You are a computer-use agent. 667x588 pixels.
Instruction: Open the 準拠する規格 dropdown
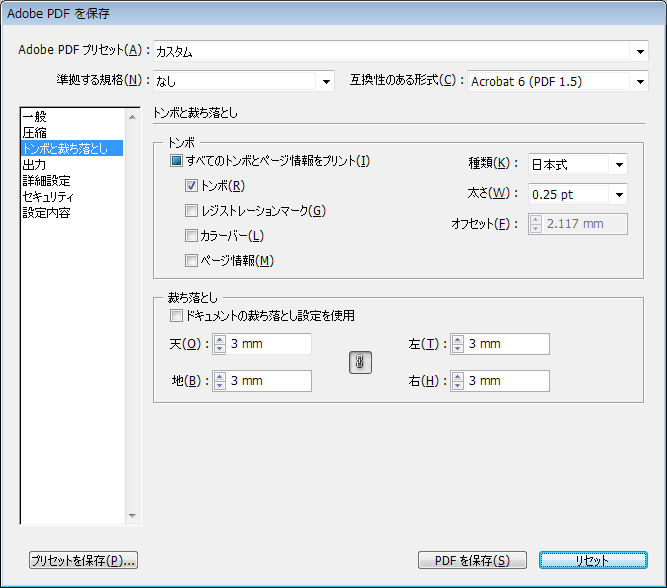tap(244, 81)
